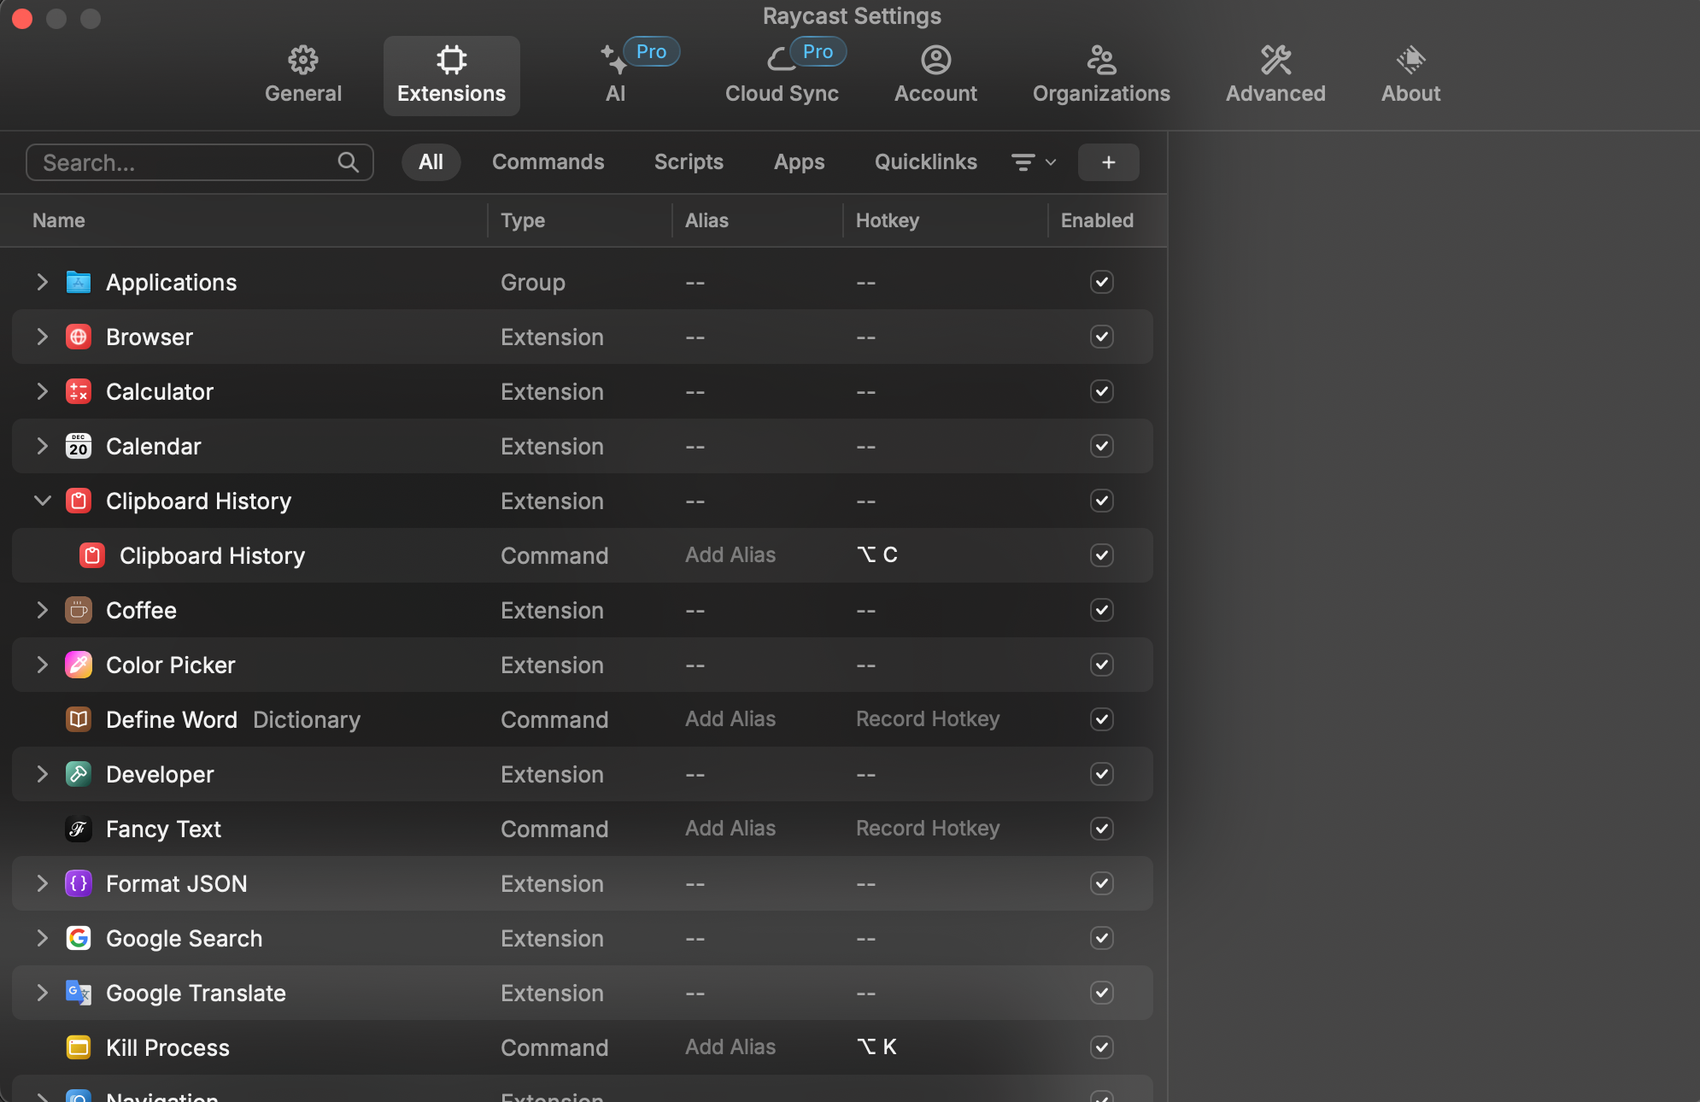Image resolution: width=1700 pixels, height=1102 pixels.
Task: Edit the Clipboard History command hotkey
Action: click(877, 555)
